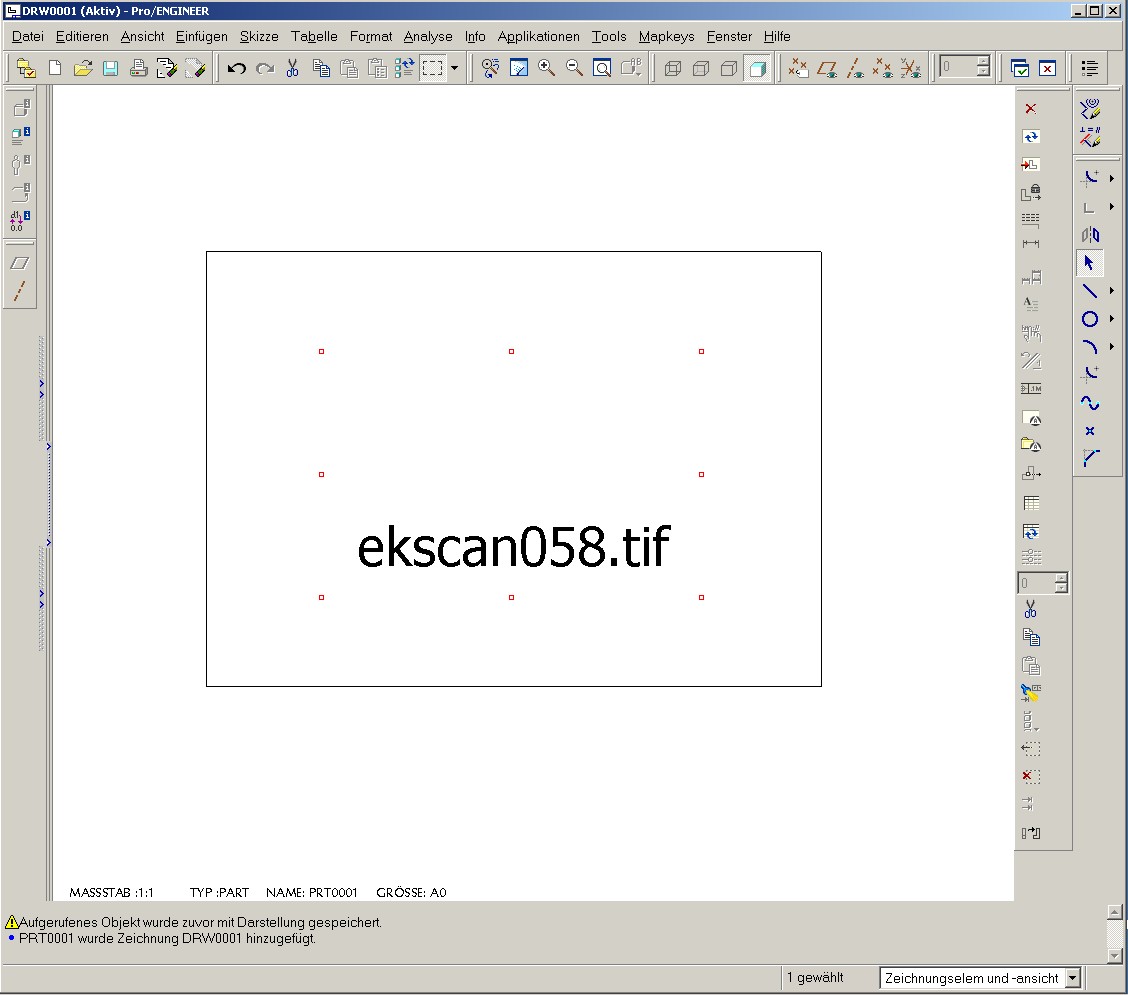The width and height of the screenshot is (1128, 995).
Task: Select the Line sketch tool
Action: pyautogui.click(x=1090, y=291)
